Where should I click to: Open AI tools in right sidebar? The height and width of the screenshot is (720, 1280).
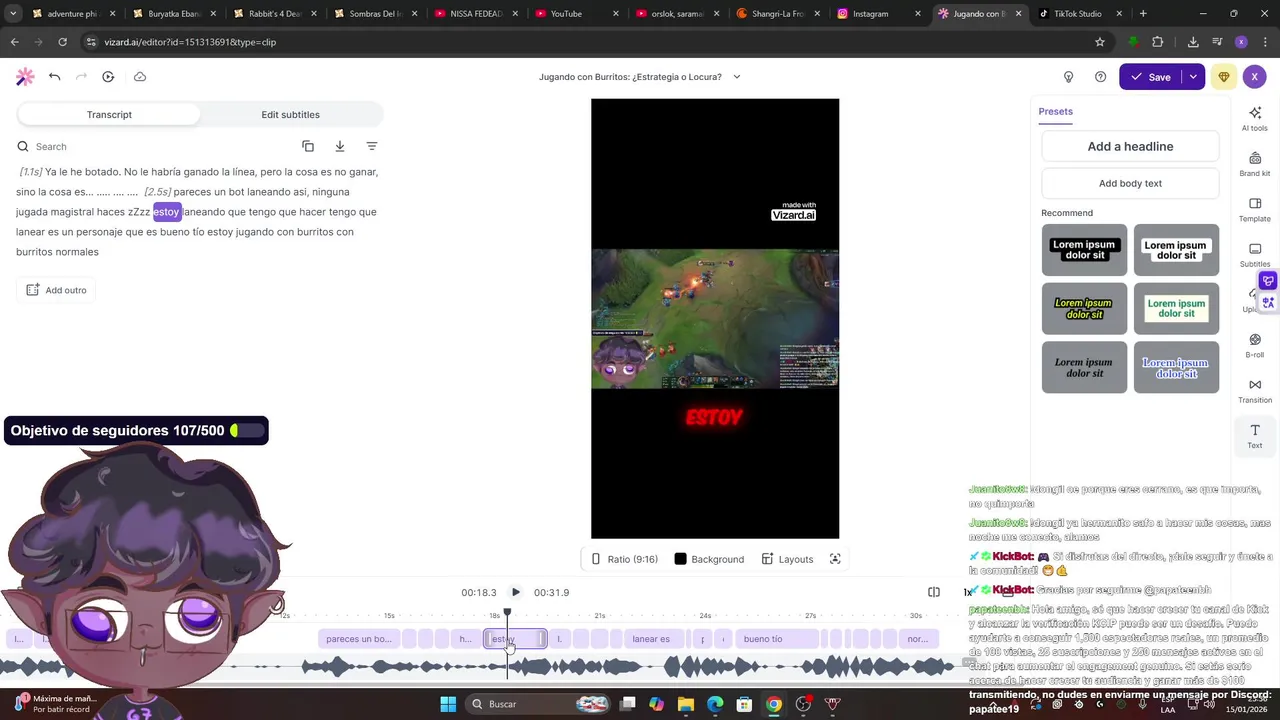click(1255, 119)
